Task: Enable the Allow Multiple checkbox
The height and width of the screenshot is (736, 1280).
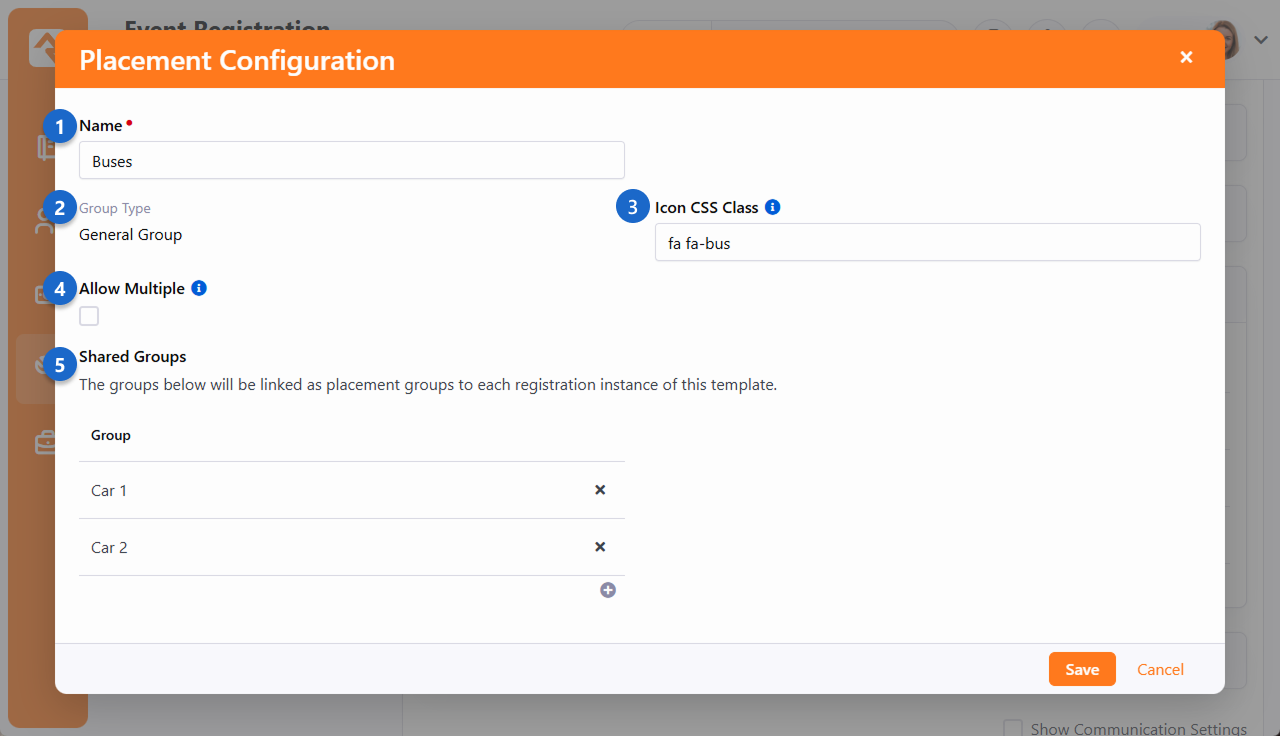Action: (x=89, y=317)
